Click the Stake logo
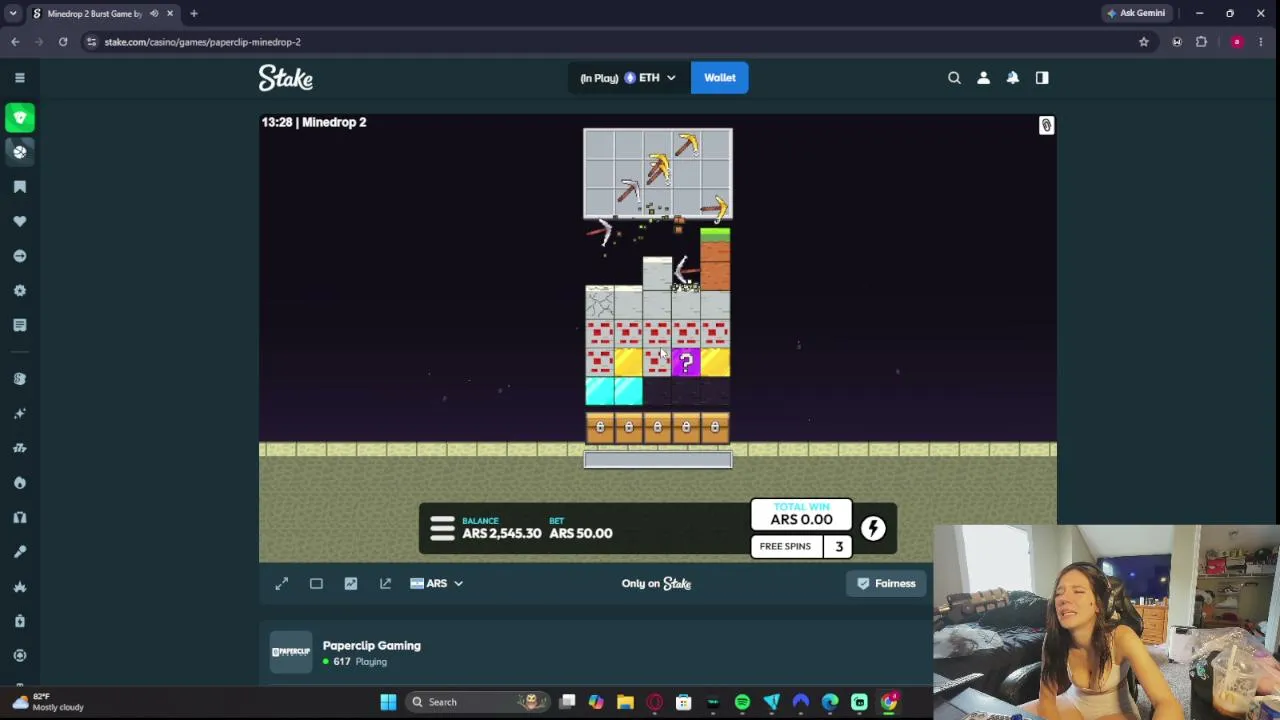This screenshot has height=720, width=1280. tap(286, 77)
